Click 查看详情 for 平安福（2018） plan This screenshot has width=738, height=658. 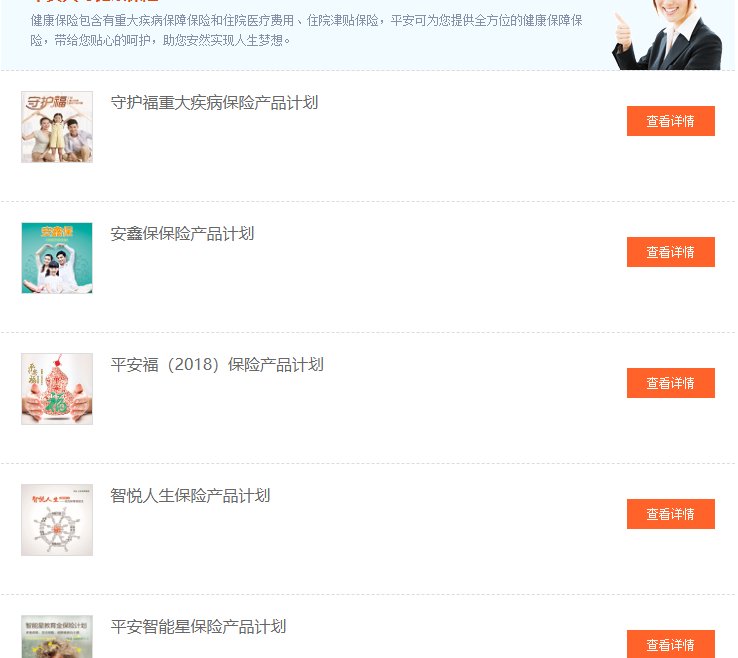[671, 383]
